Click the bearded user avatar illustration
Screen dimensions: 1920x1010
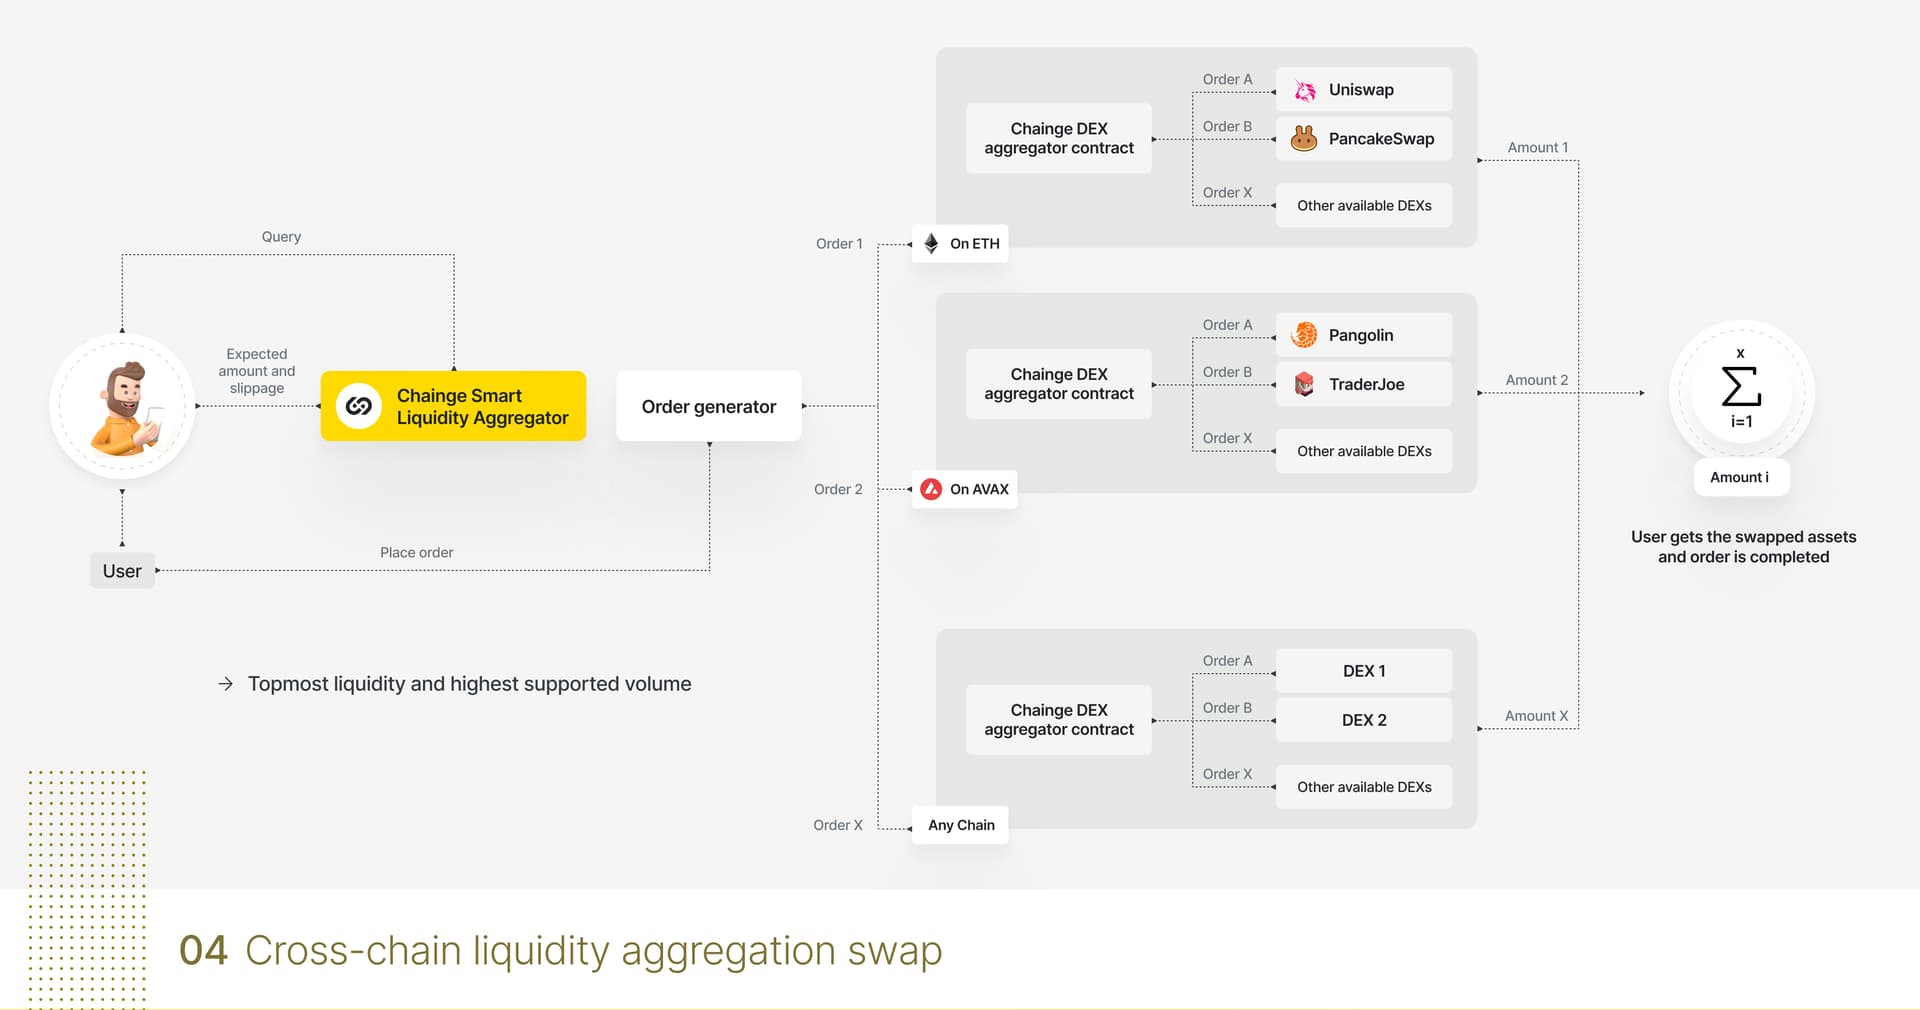click(x=124, y=408)
